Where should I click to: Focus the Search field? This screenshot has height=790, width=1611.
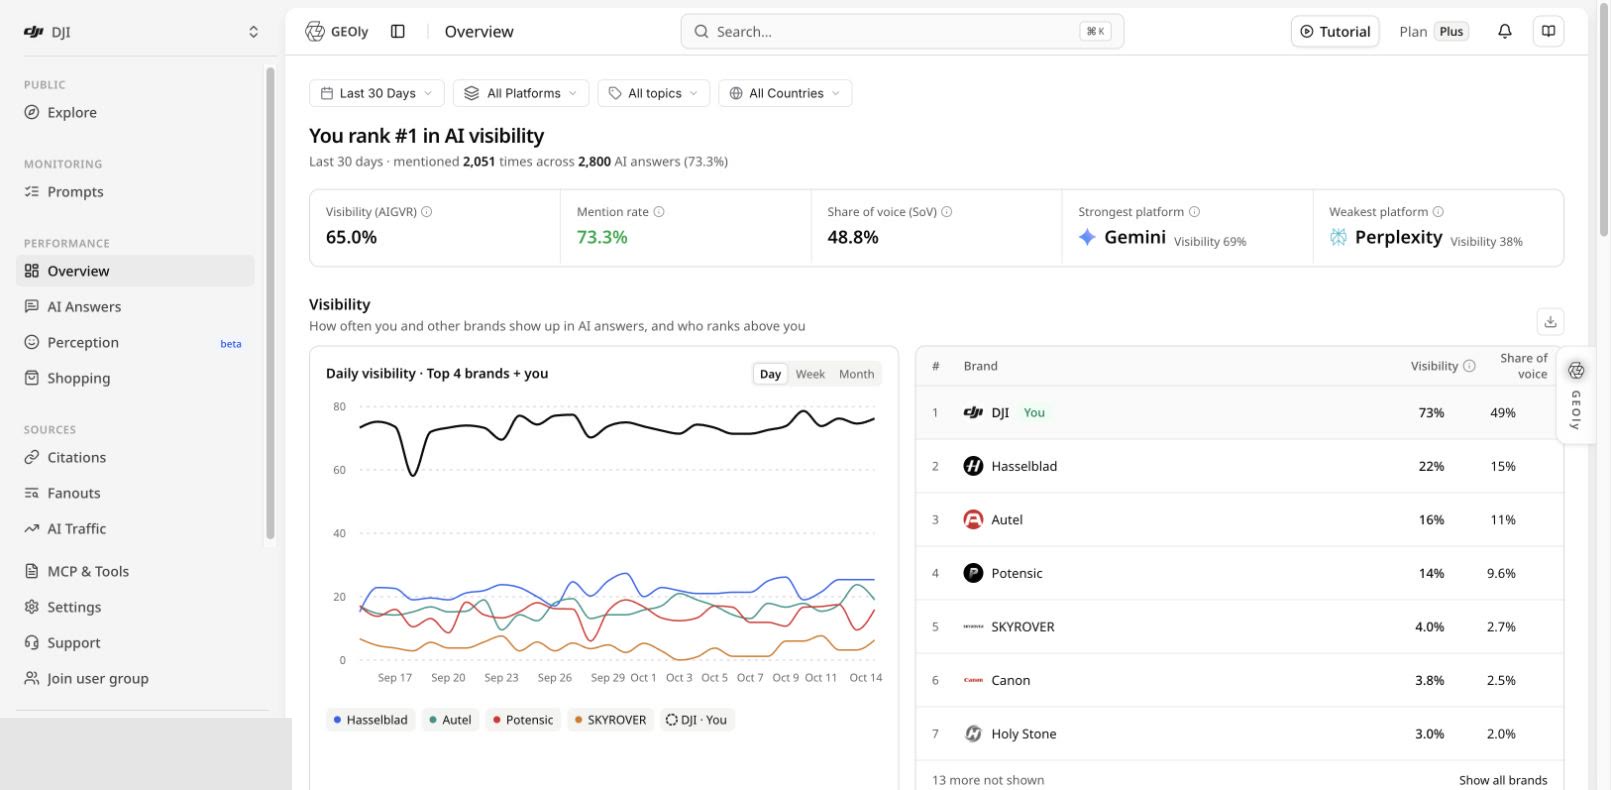tap(902, 31)
